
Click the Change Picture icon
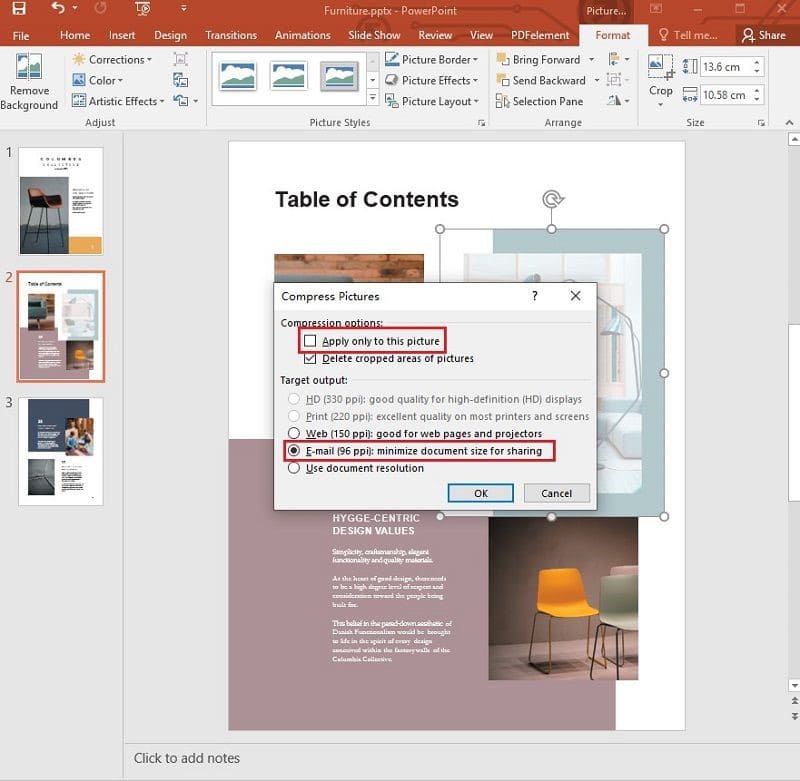[180, 80]
